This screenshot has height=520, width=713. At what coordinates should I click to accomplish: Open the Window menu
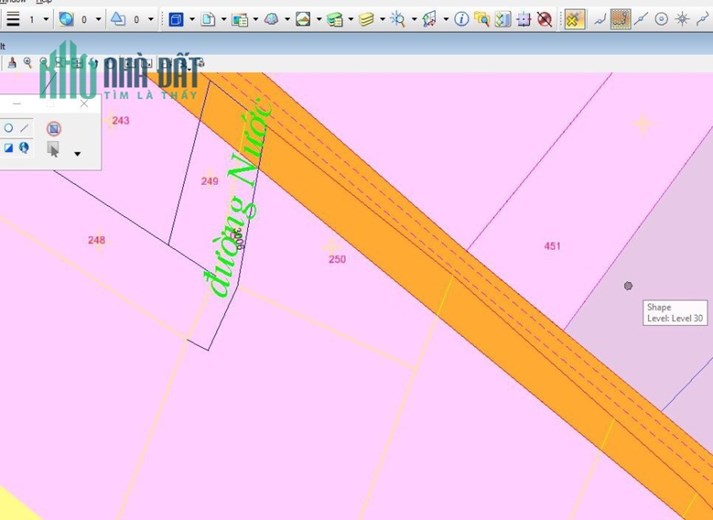tap(13, 1)
